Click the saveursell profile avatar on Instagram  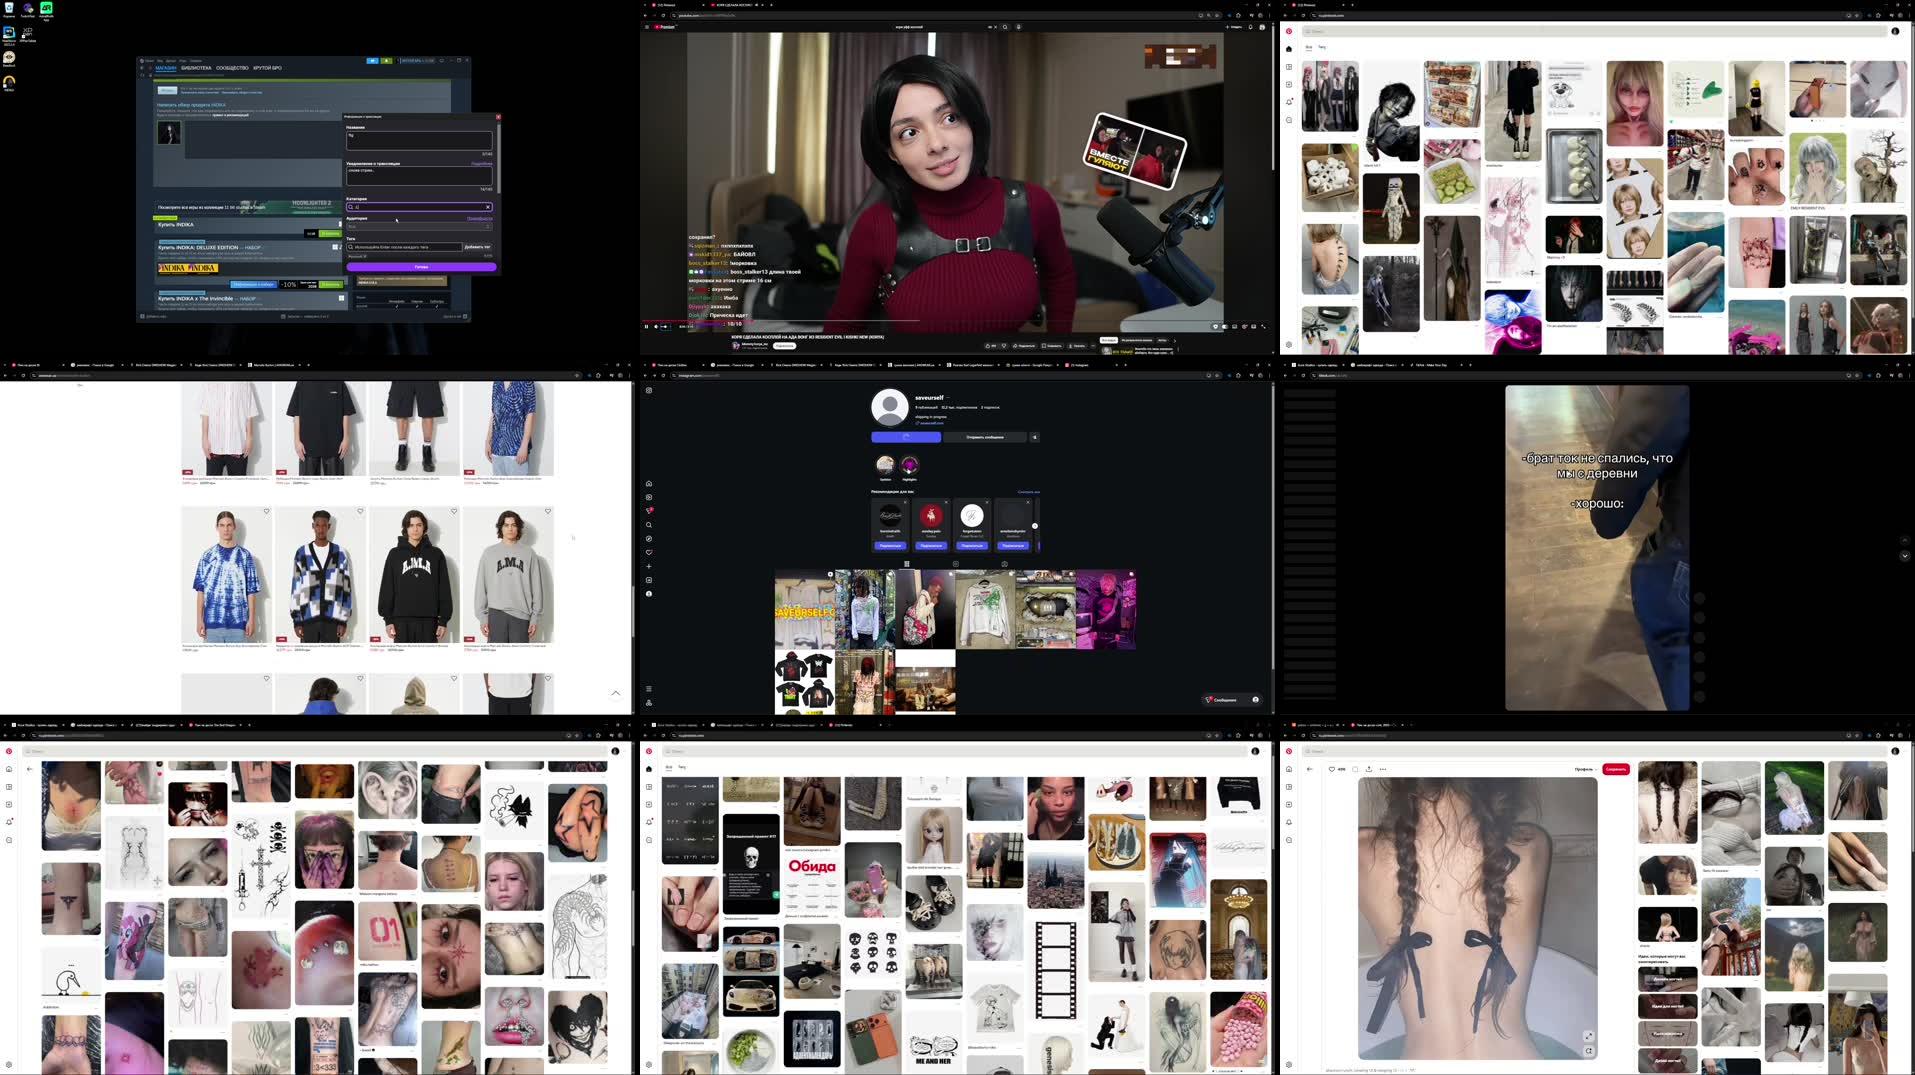tap(890, 406)
